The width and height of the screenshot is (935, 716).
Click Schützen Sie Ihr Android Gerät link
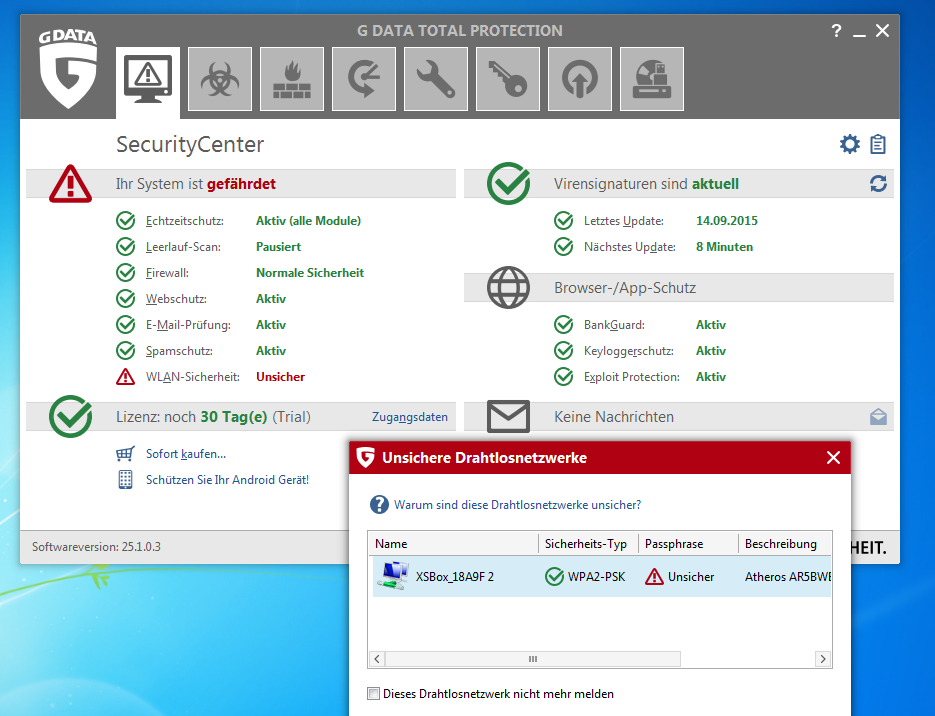tap(227, 480)
